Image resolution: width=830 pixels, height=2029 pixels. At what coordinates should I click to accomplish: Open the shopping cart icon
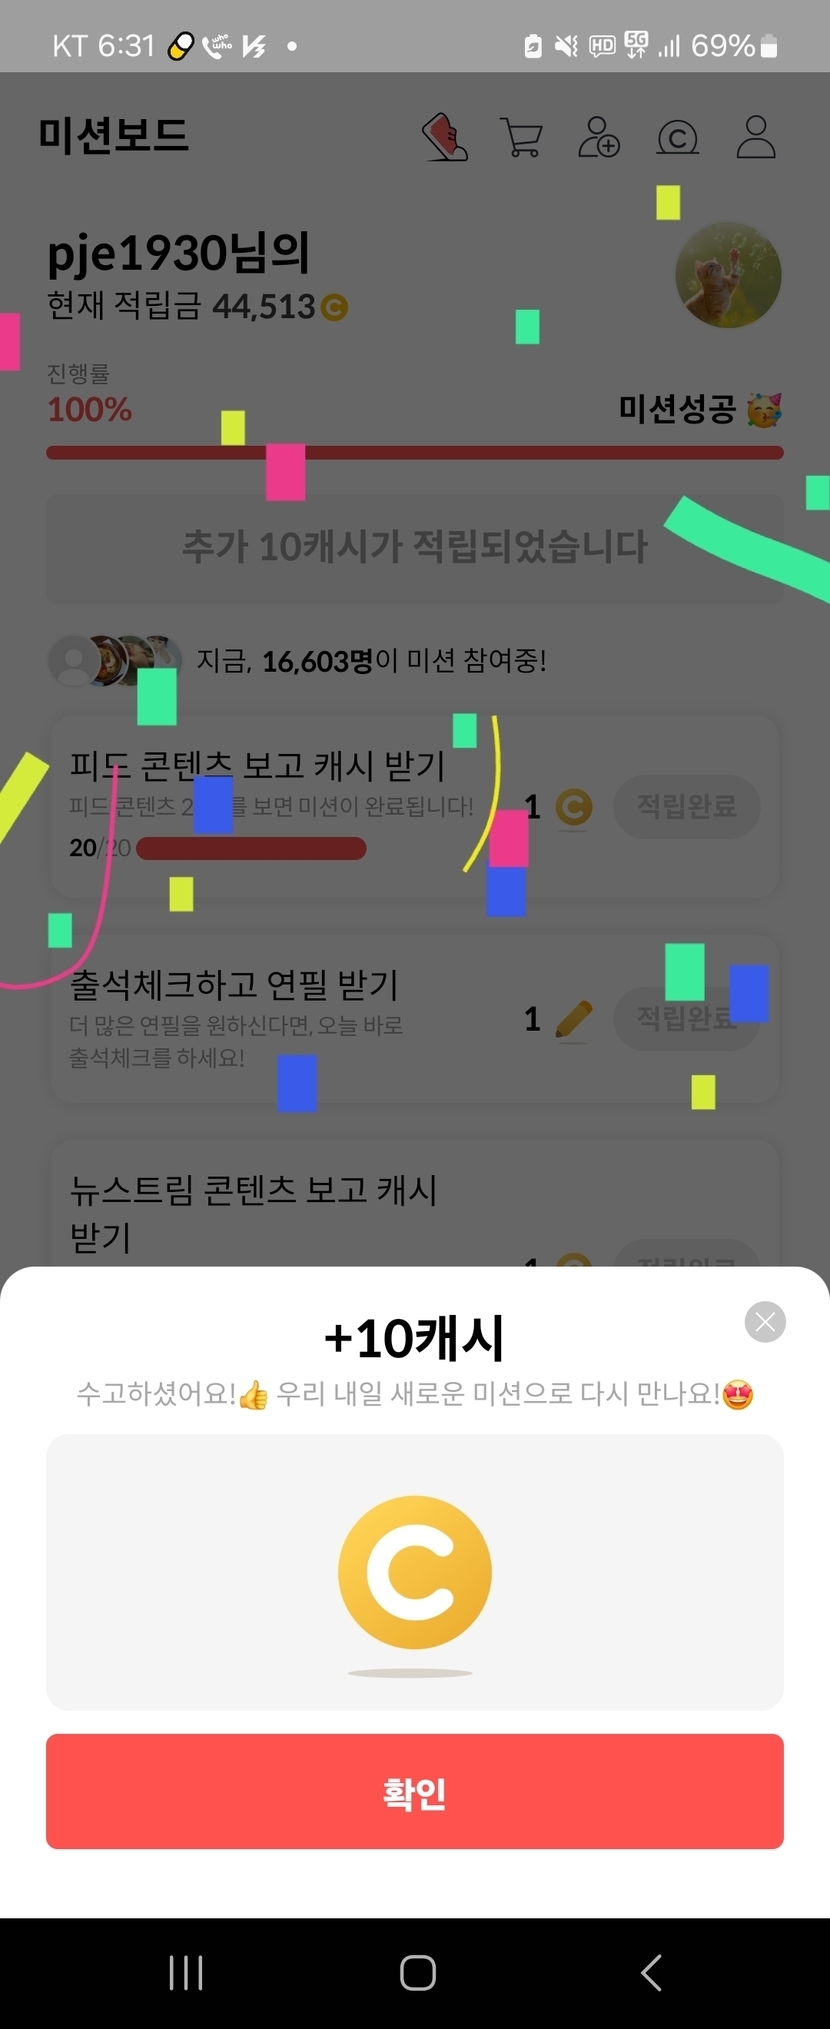(521, 137)
